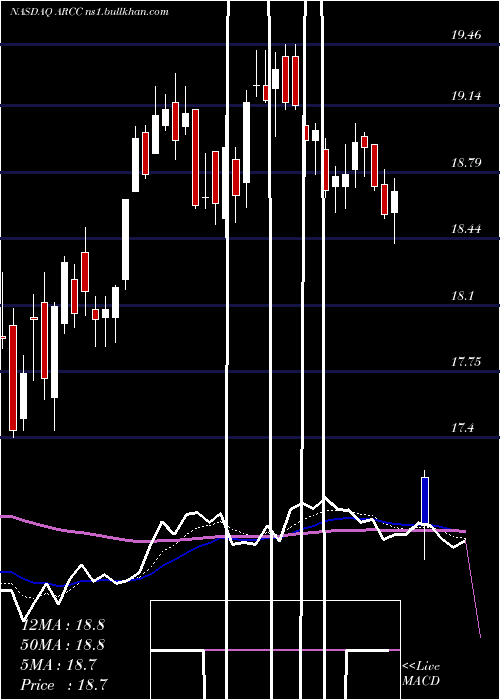This screenshot has width=500, height=700.
Task: Click the 18.44 price level label
Action: pos(466,229)
